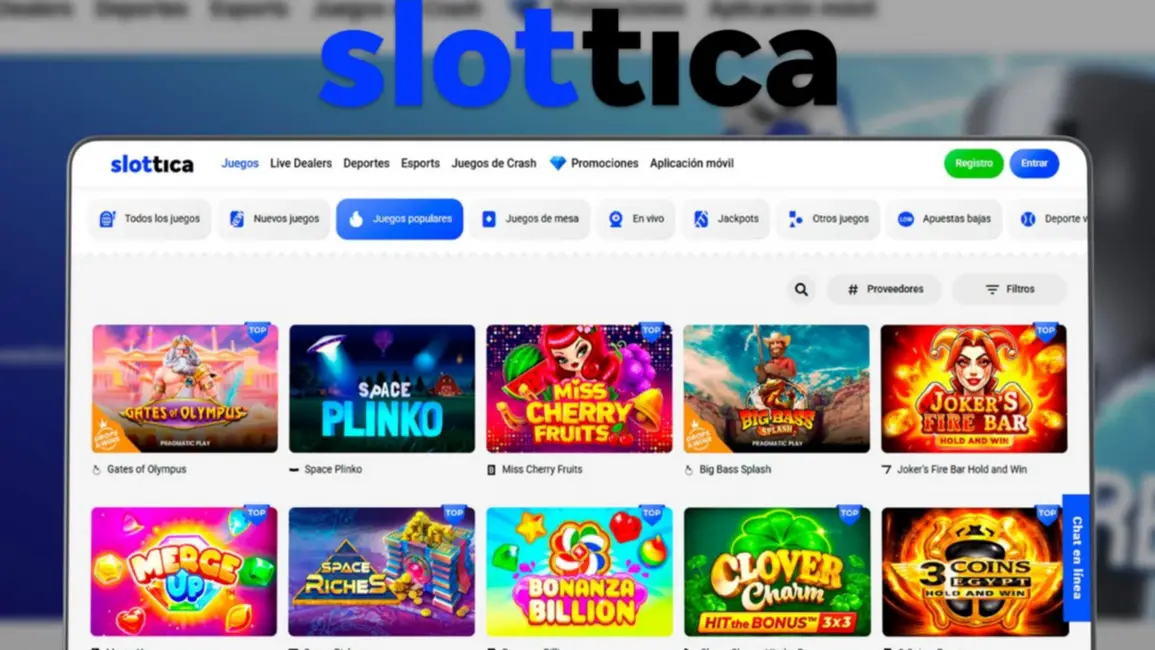Viewport: 1155px width, 650px height.
Task: Go to Juegos de Crash section
Action: pos(494,164)
